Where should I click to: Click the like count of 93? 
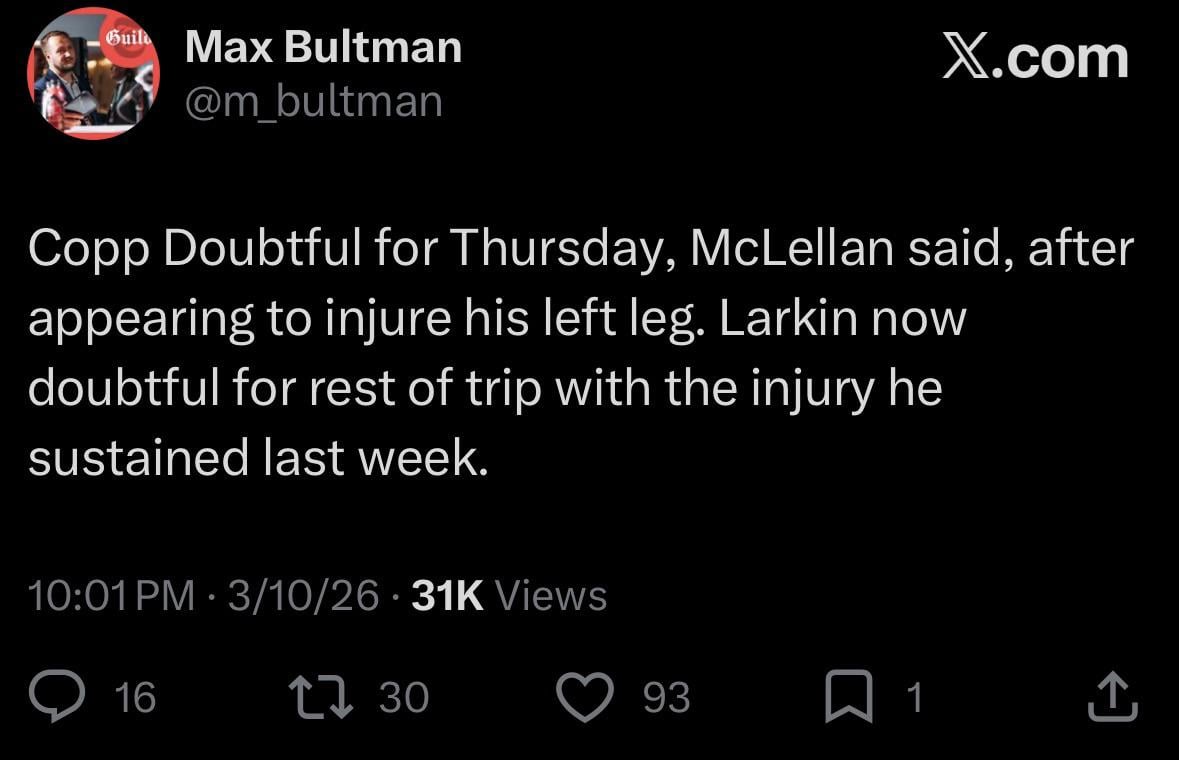(x=666, y=697)
